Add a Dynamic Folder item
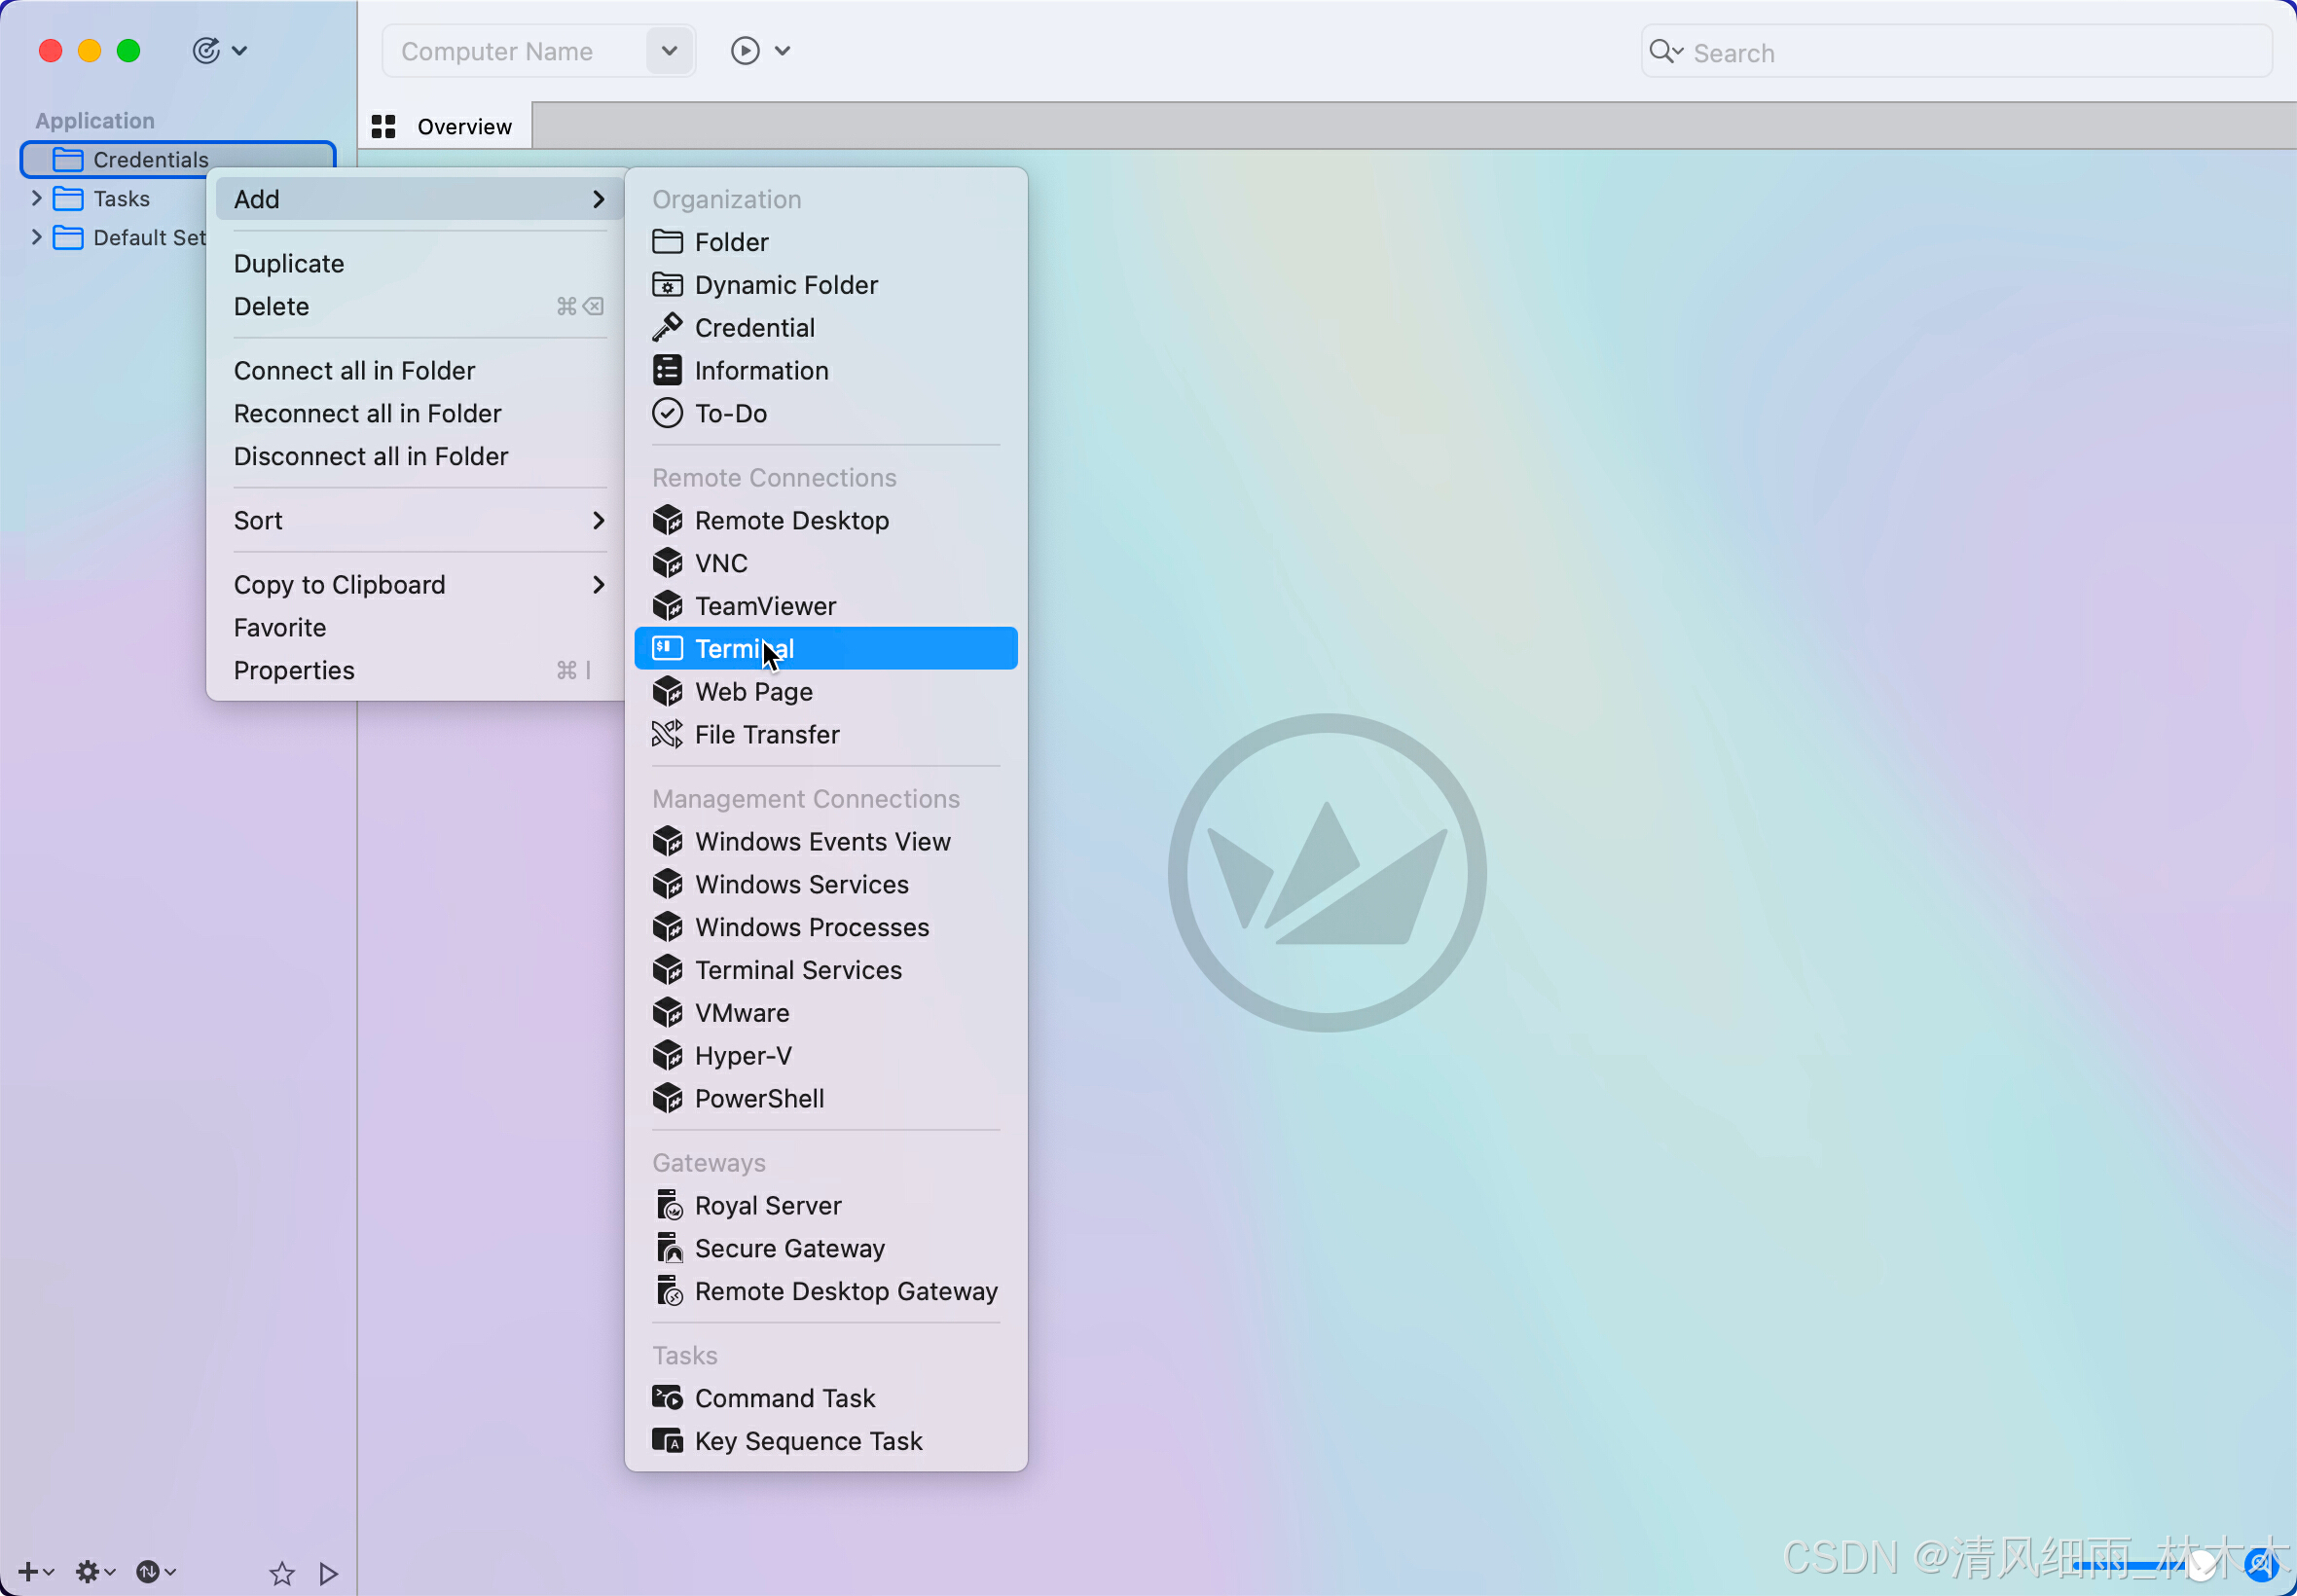The width and height of the screenshot is (2297, 1596). point(826,285)
